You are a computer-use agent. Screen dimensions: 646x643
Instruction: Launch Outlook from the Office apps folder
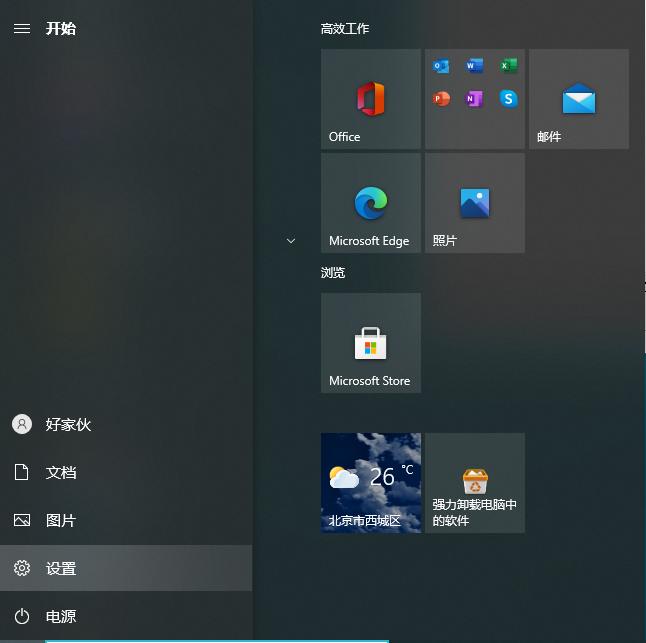tap(441, 66)
